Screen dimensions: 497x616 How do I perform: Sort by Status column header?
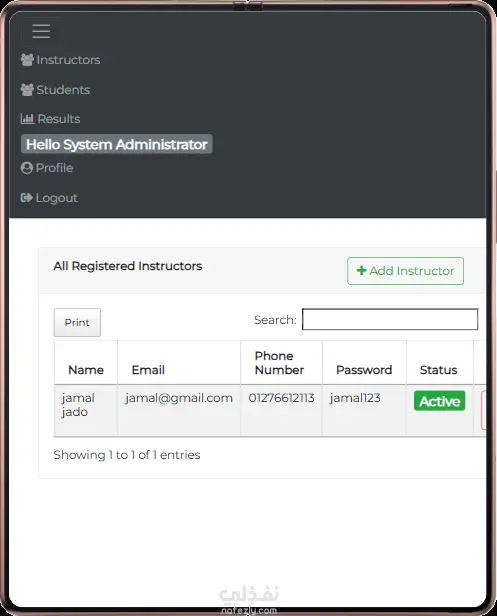click(440, 363)
